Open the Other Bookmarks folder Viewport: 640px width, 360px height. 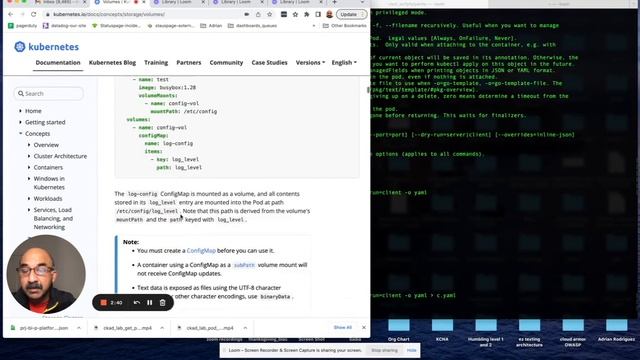point(345,26)
